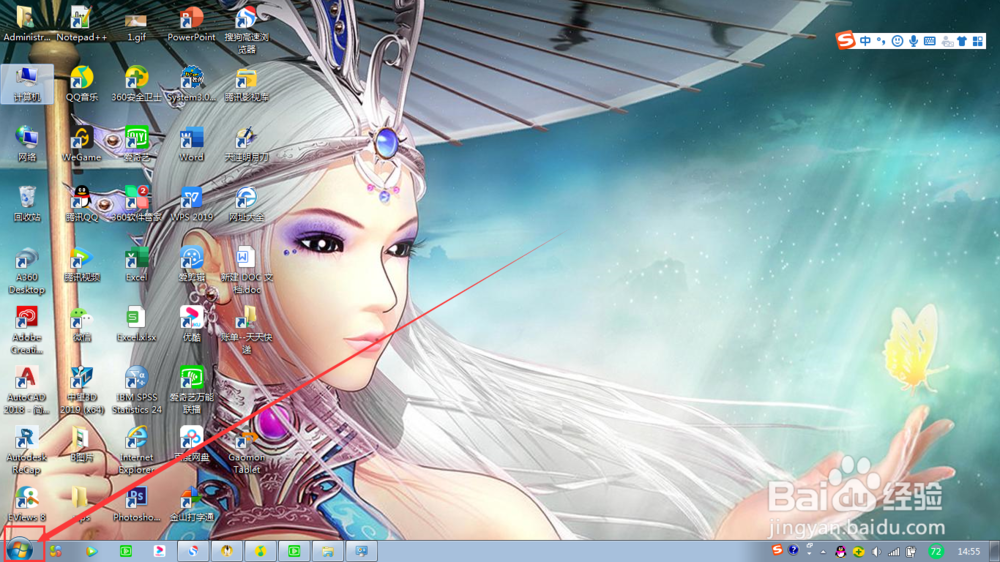Select the IBM SPSS Statistics 24 shortcut
1000x562 pixels.
tap(136, 390)
